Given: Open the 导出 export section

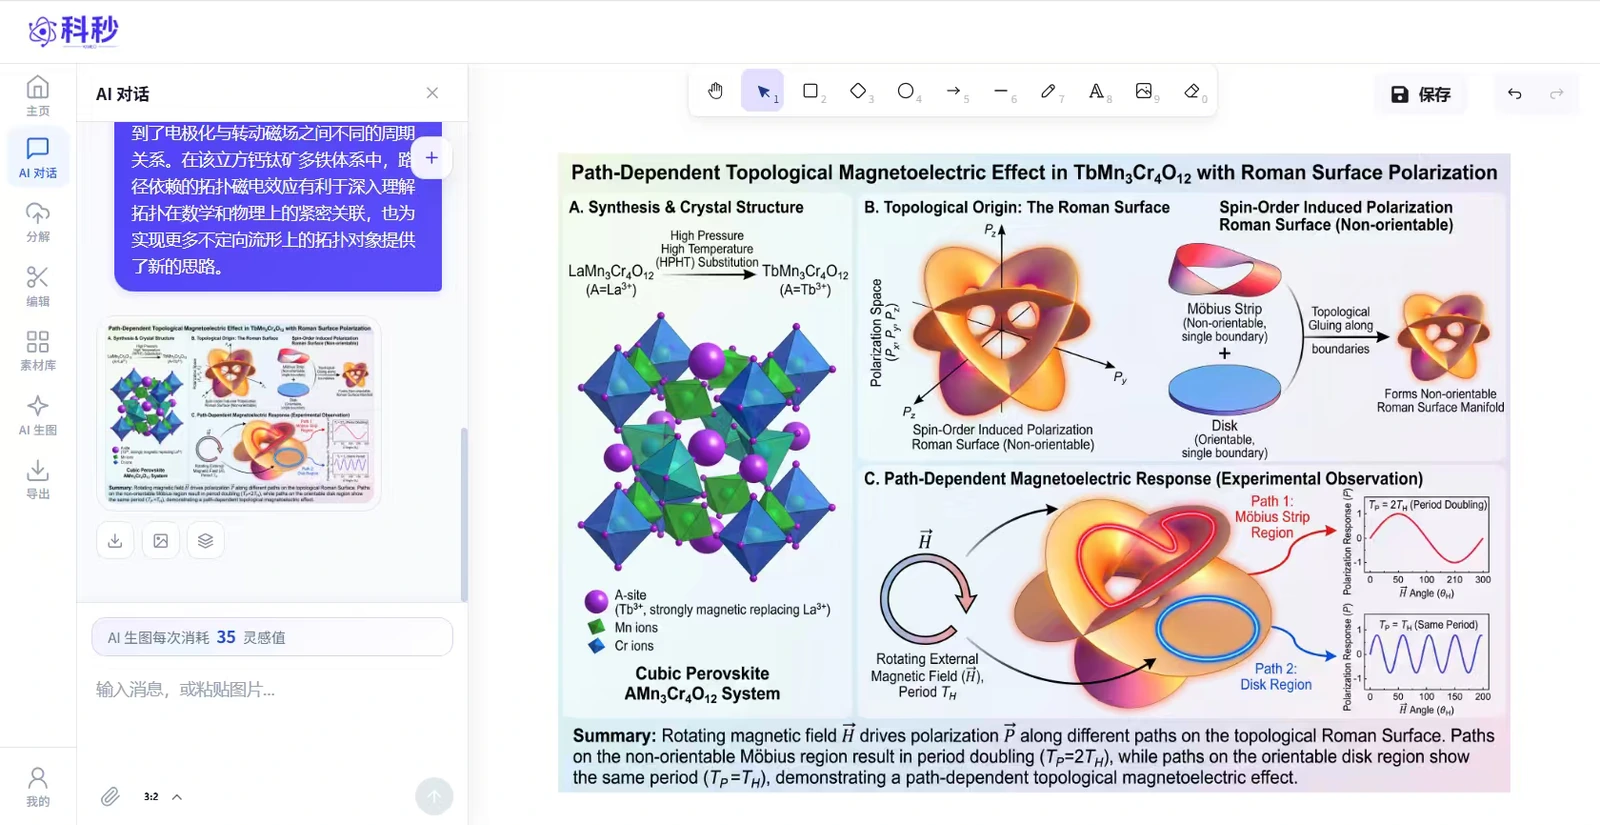Looking at the screenshot, I should [38, 479].
